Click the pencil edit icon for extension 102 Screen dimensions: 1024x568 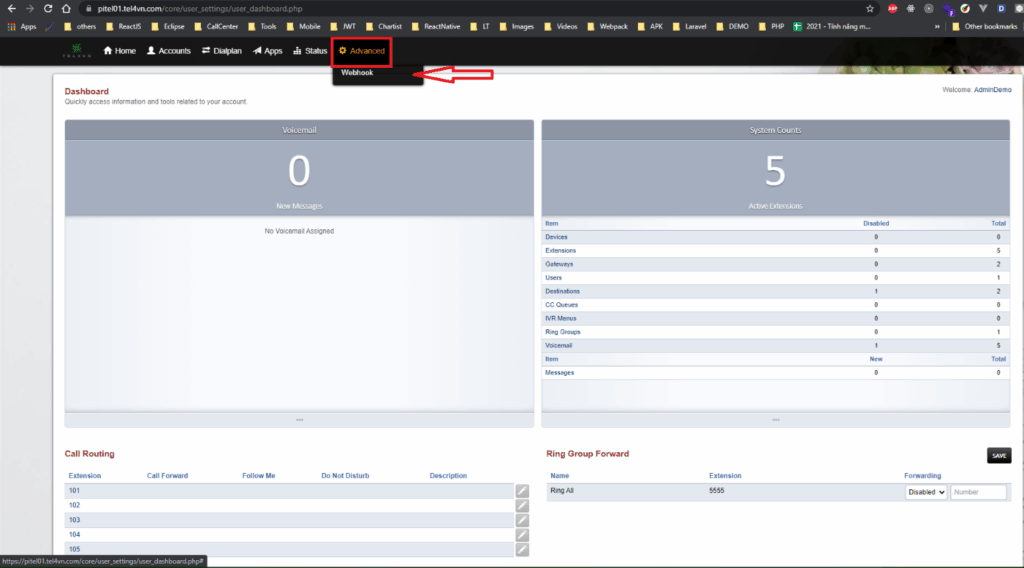click(x=522, y=506)
